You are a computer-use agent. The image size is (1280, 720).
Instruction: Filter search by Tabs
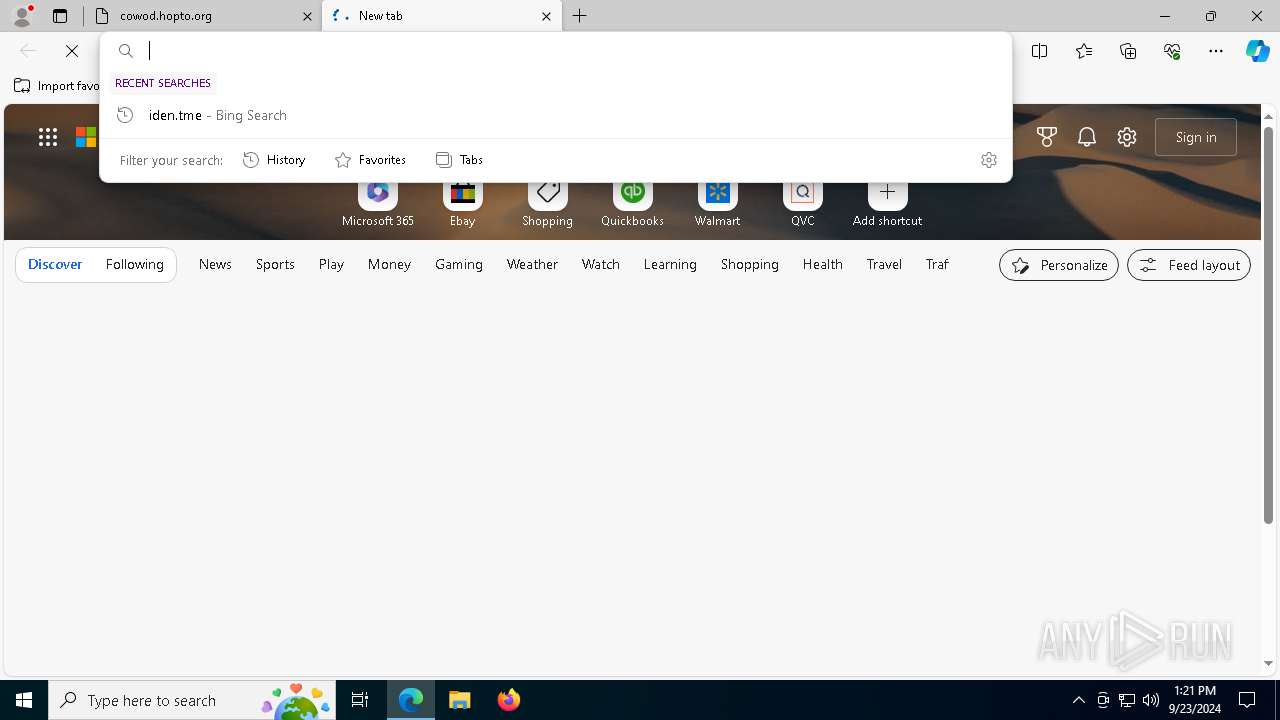pyautogui.click(x=459, y=160)
